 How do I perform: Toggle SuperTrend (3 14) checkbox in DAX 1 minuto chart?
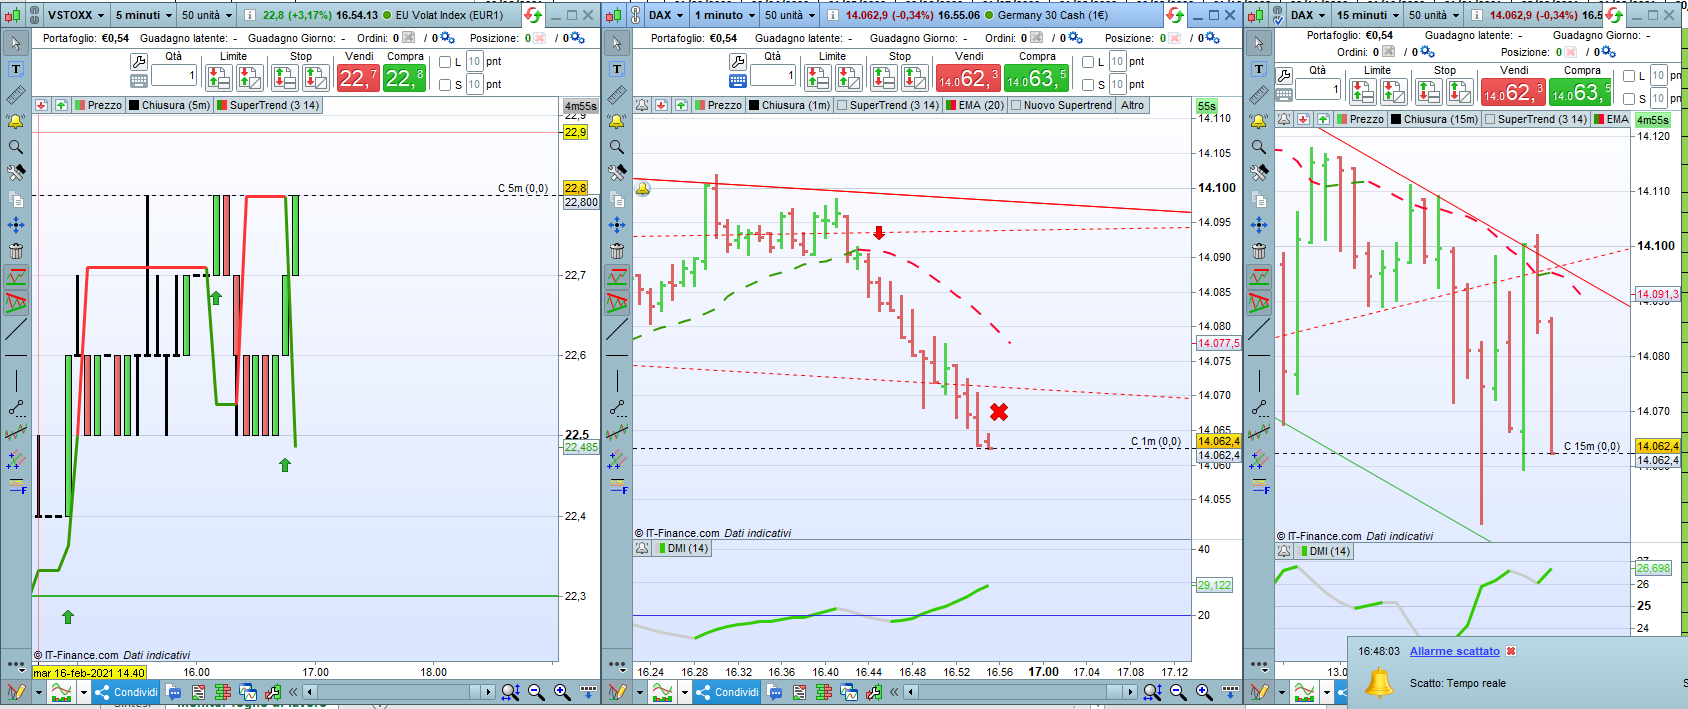(842, 105)
